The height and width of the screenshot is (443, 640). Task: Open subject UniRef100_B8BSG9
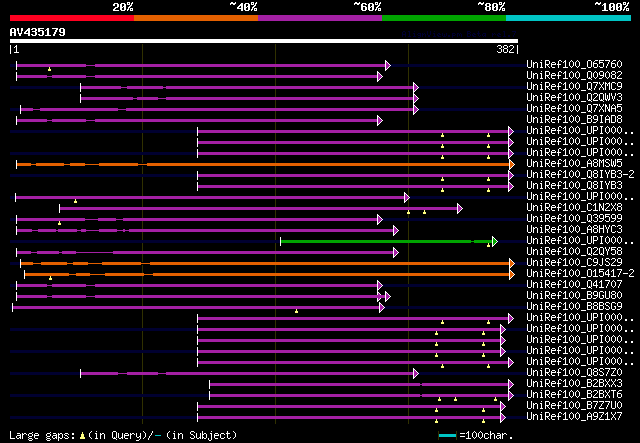point(574,307)
